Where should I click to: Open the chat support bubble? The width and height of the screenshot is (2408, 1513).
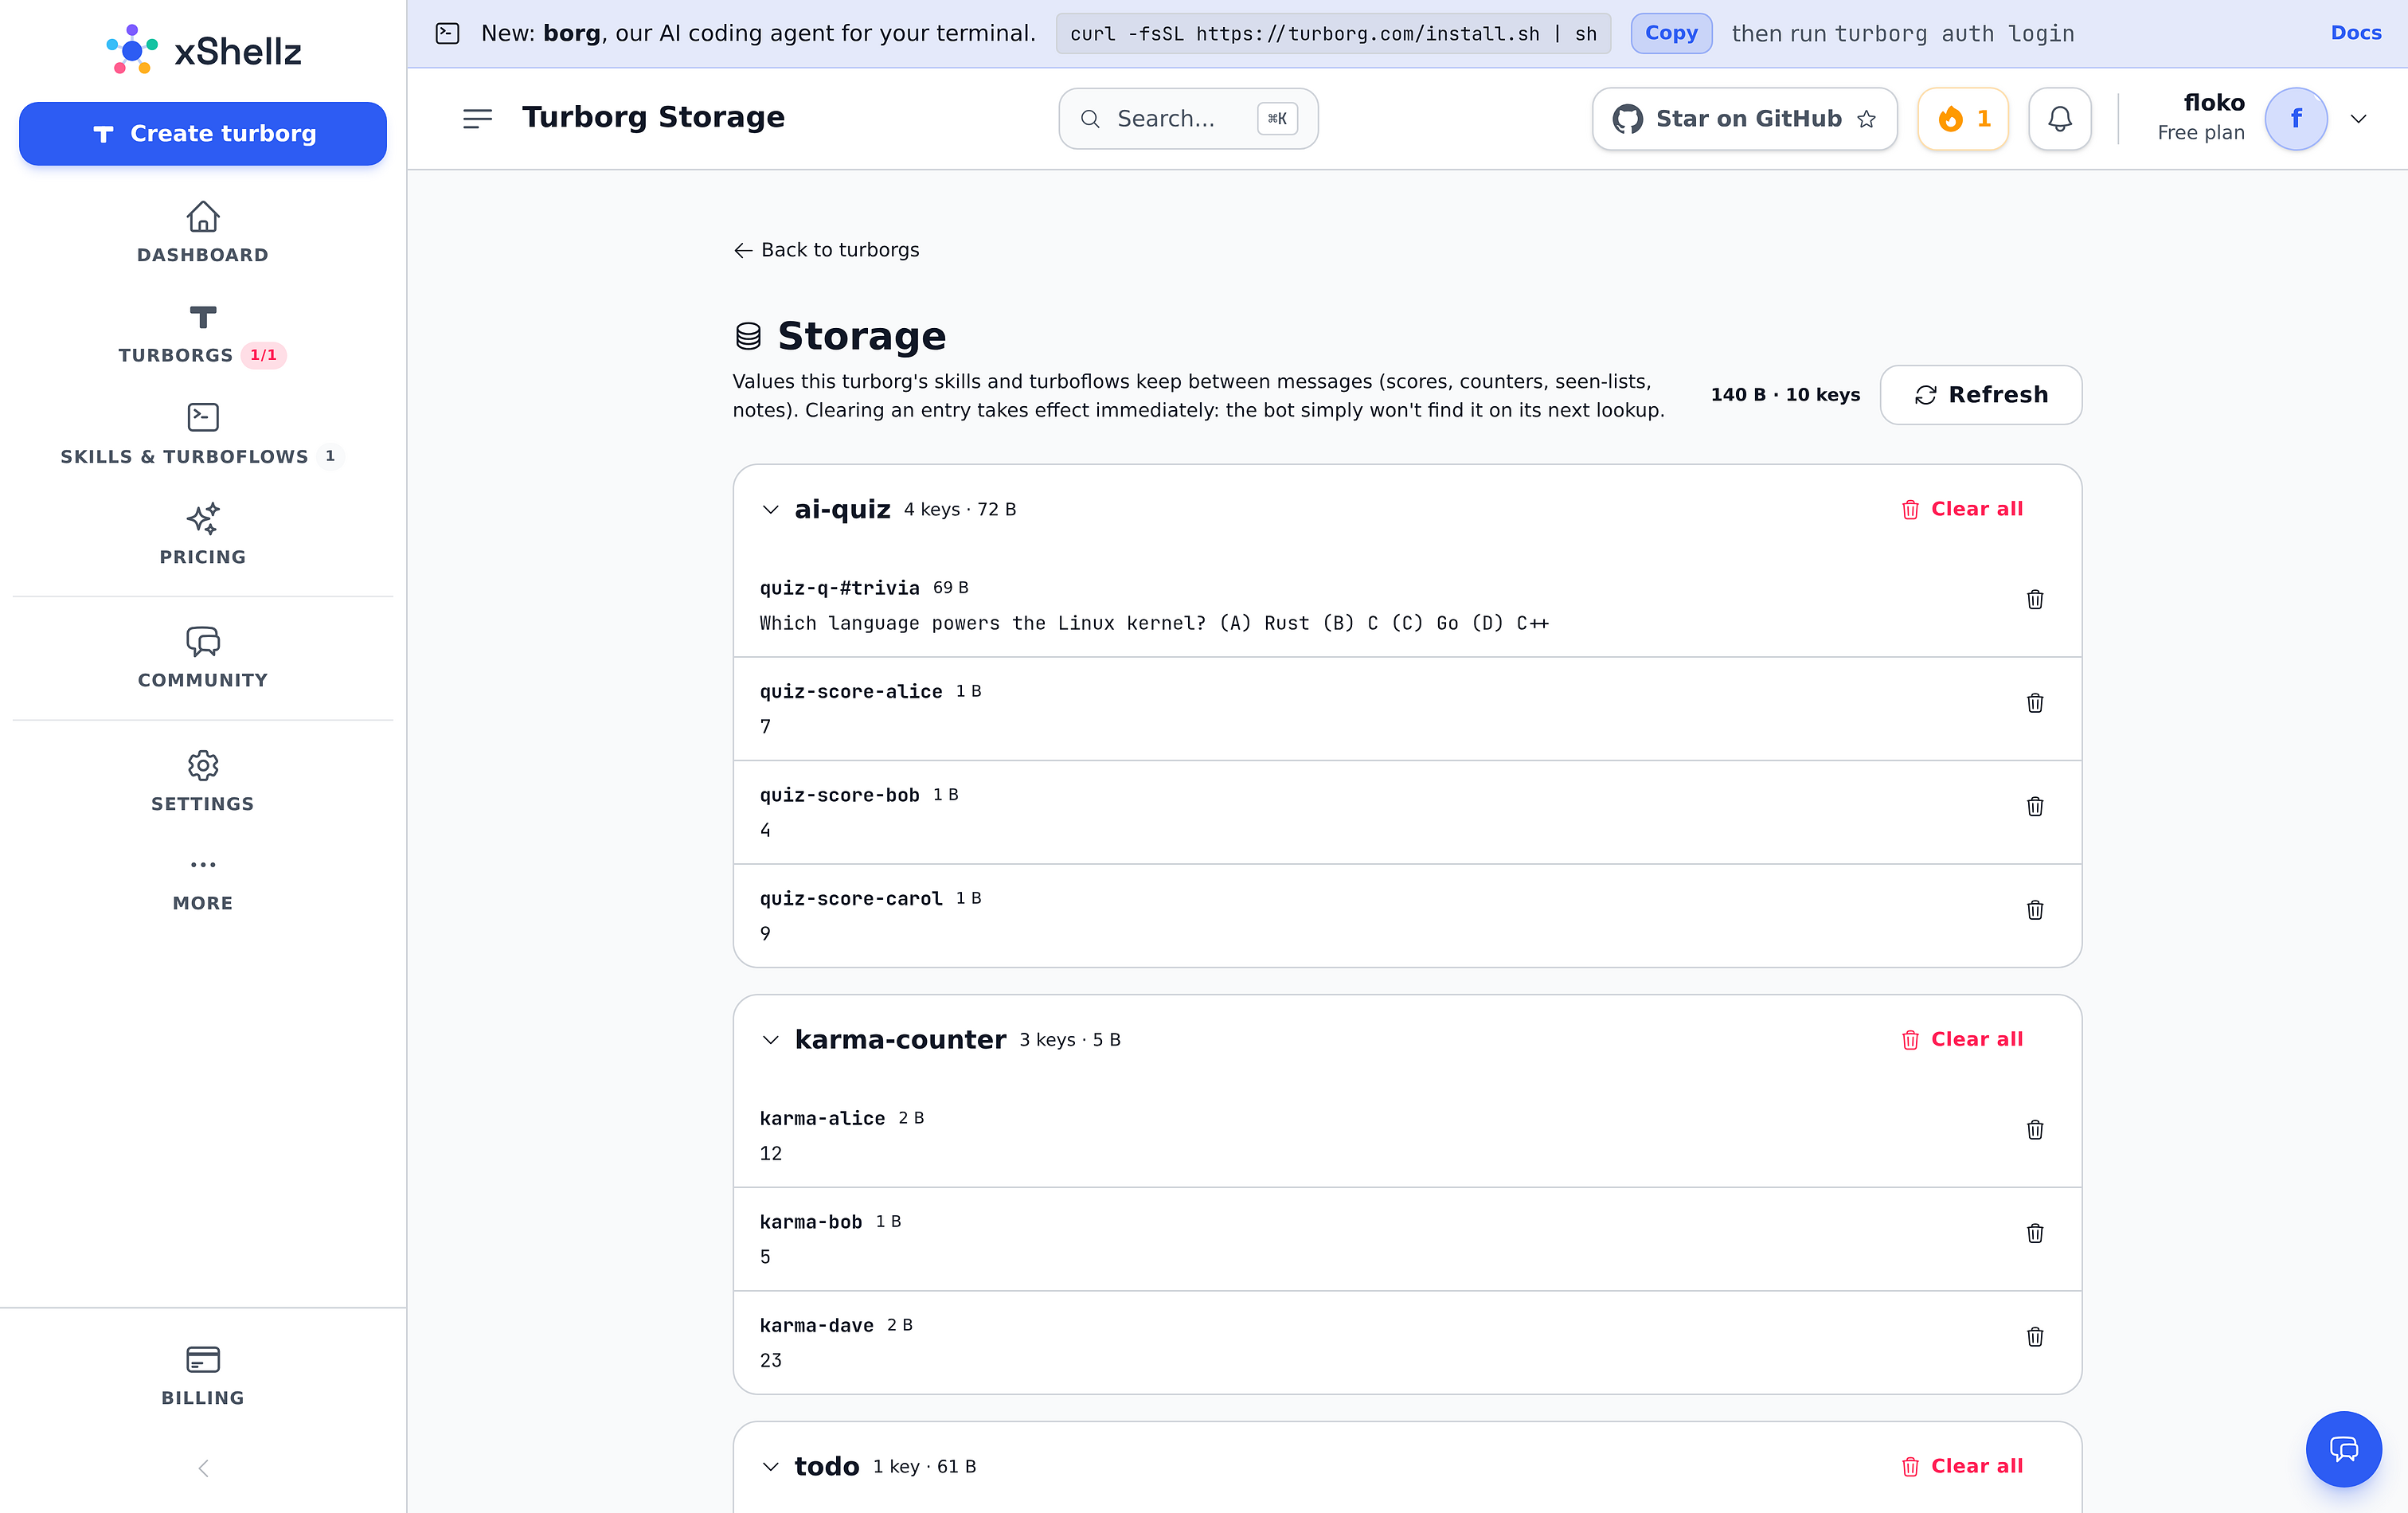coord(2343,1448)
